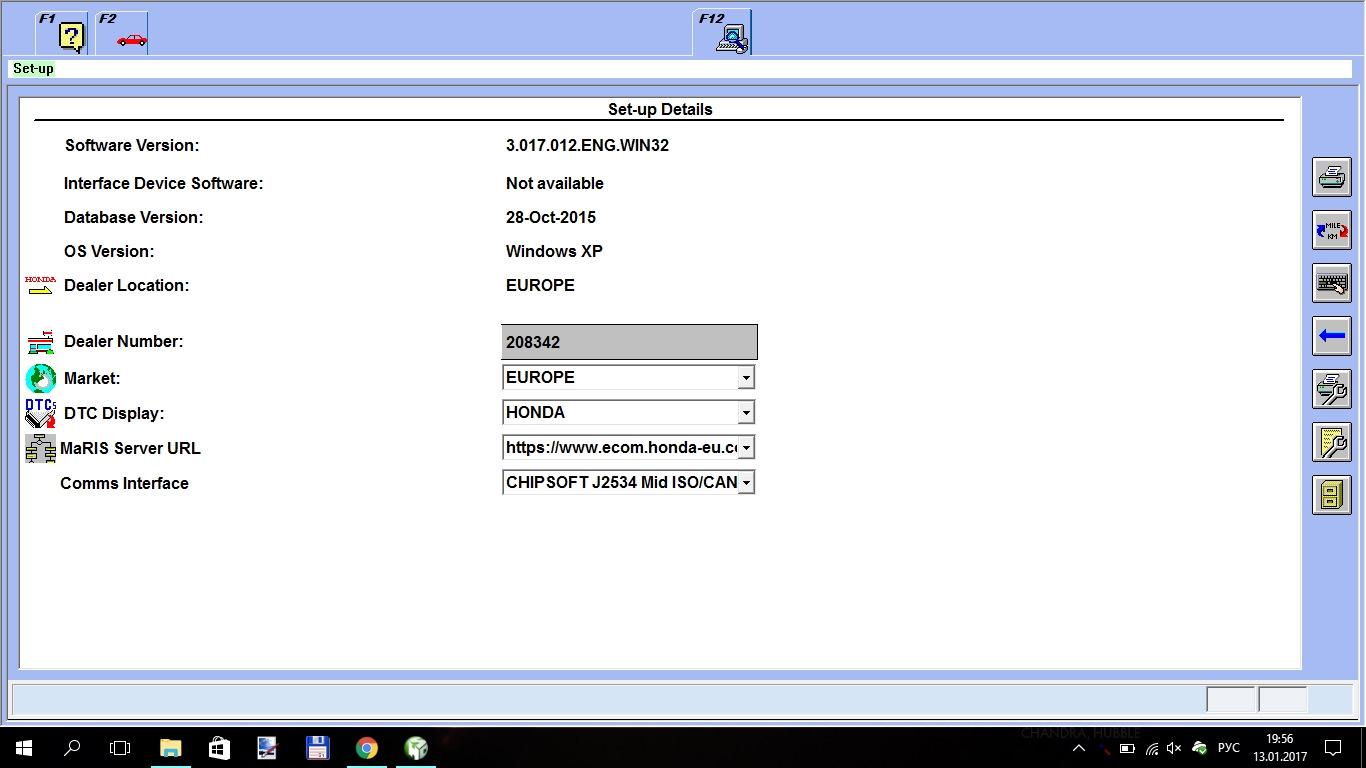
Task: Click the Dealer Number icon
Action: coord(40,342)
